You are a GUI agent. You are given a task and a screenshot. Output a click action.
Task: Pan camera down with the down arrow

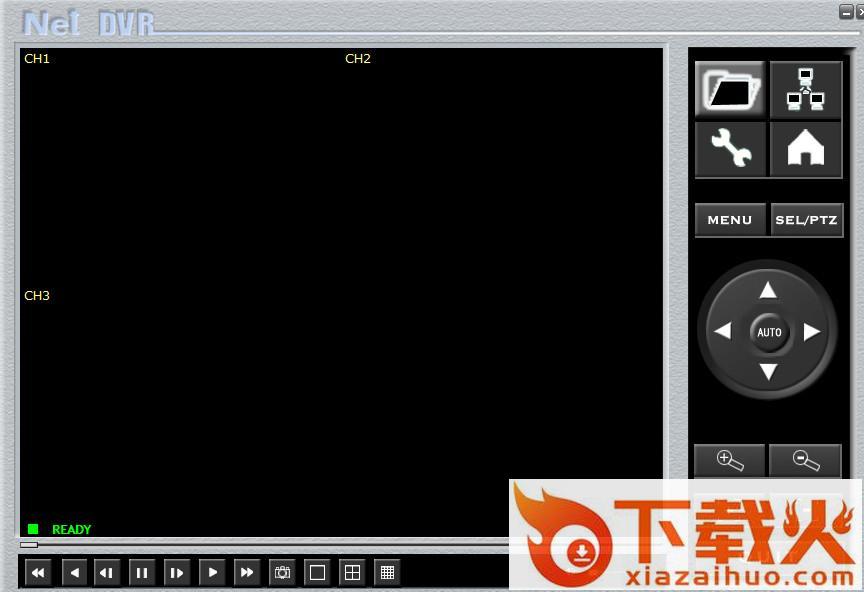pos(768,372)
